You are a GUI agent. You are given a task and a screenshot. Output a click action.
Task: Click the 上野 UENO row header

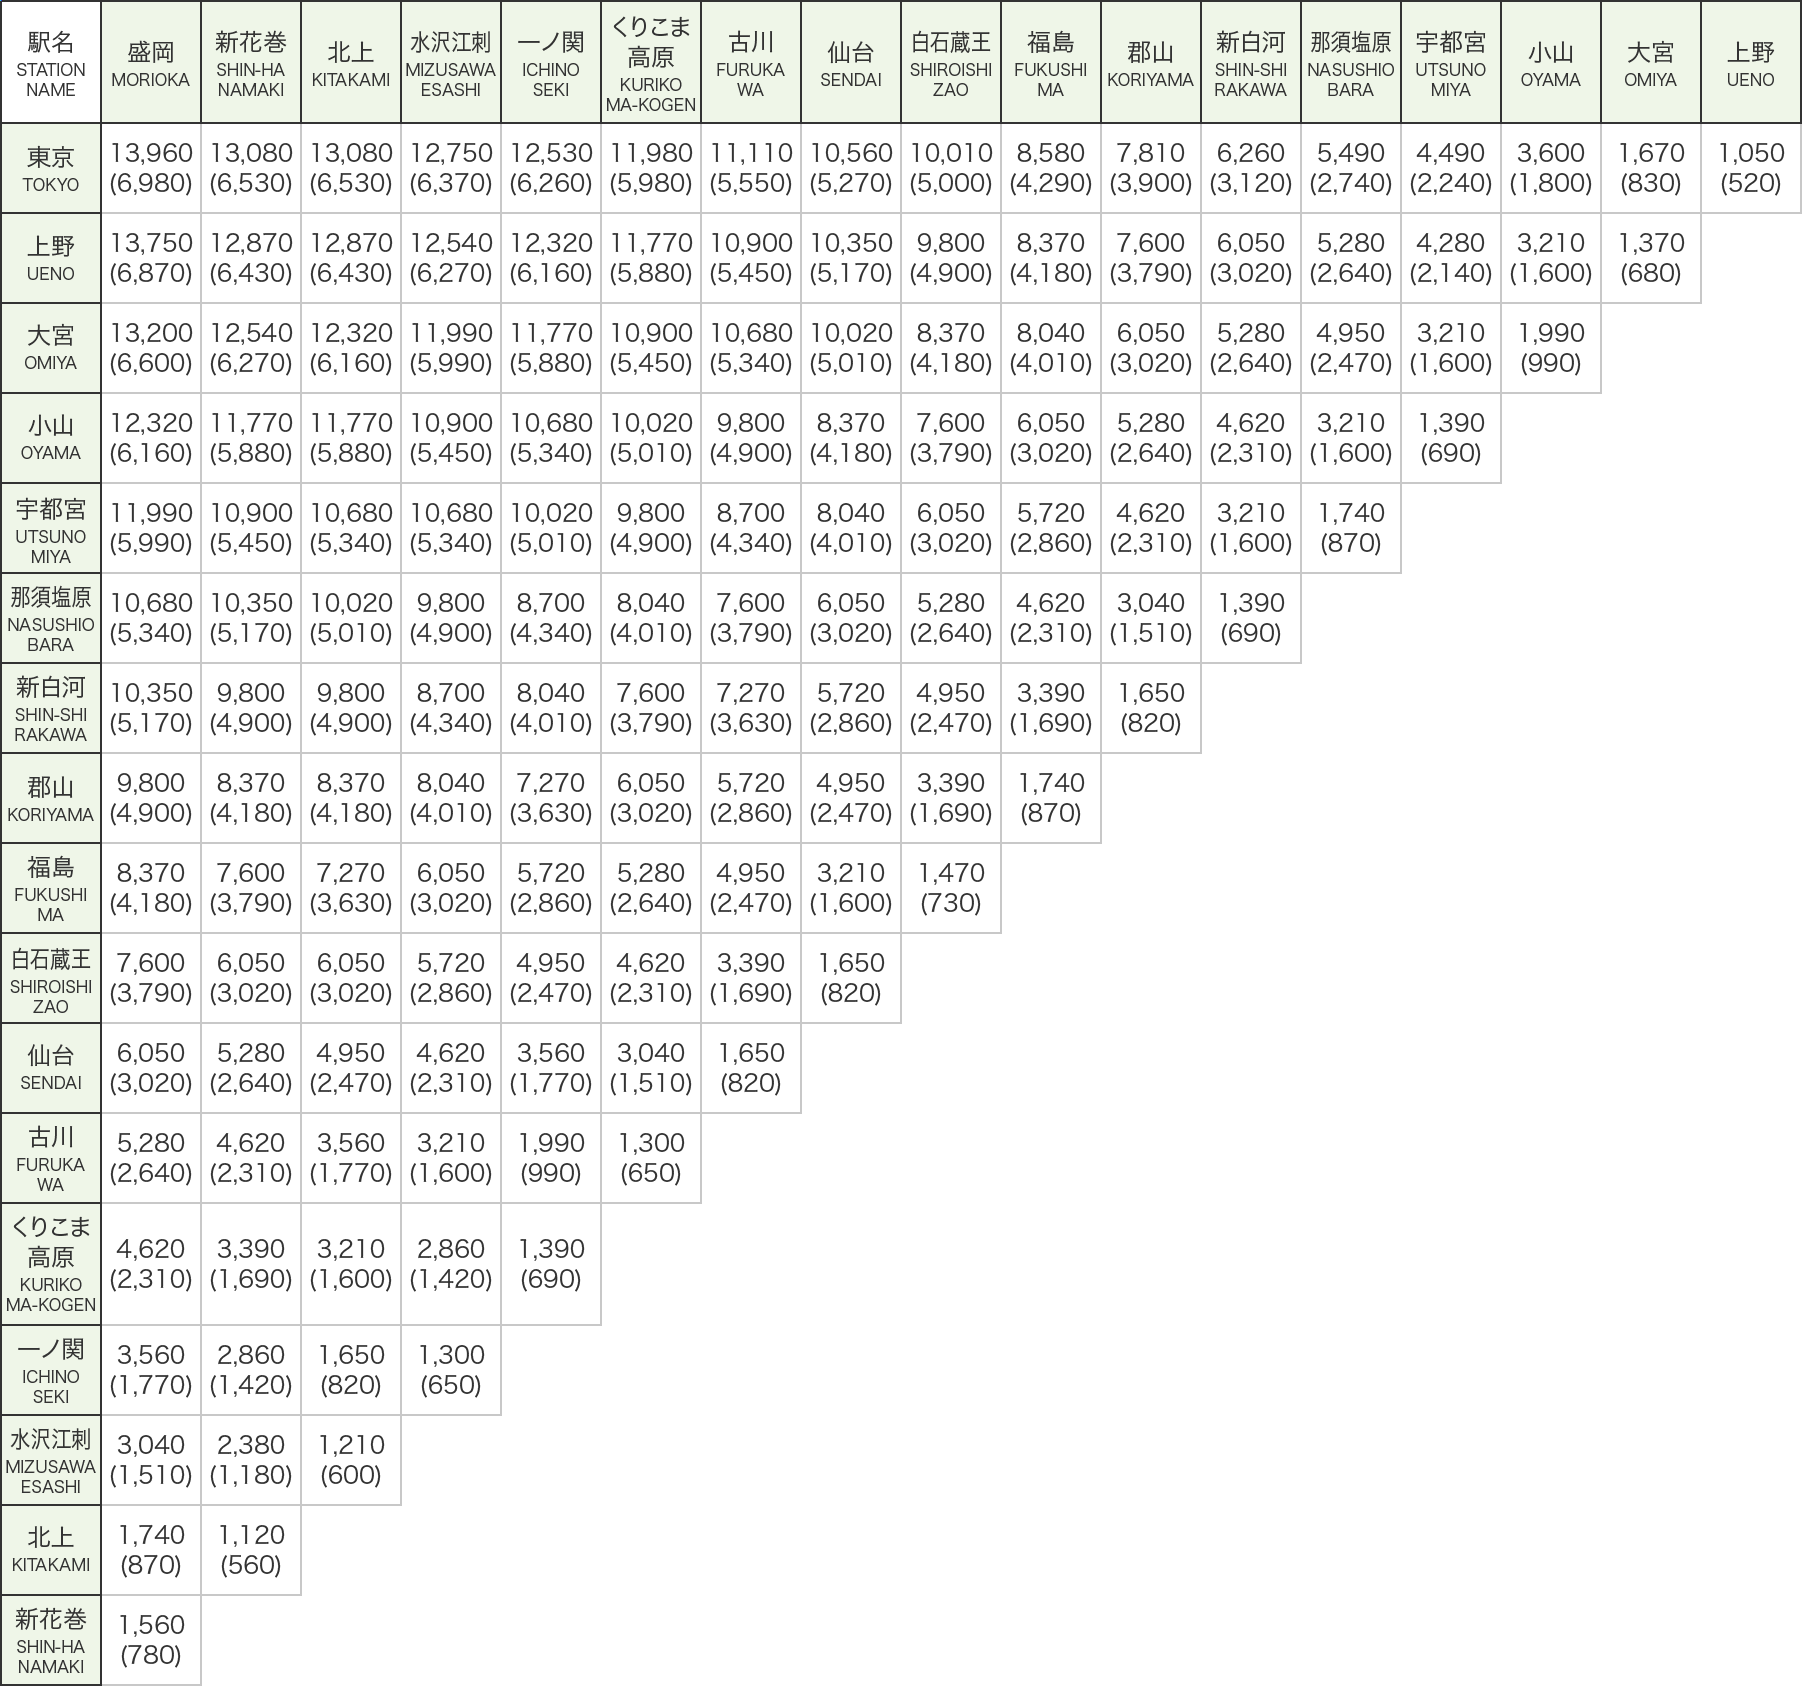[x=50, y=258]
